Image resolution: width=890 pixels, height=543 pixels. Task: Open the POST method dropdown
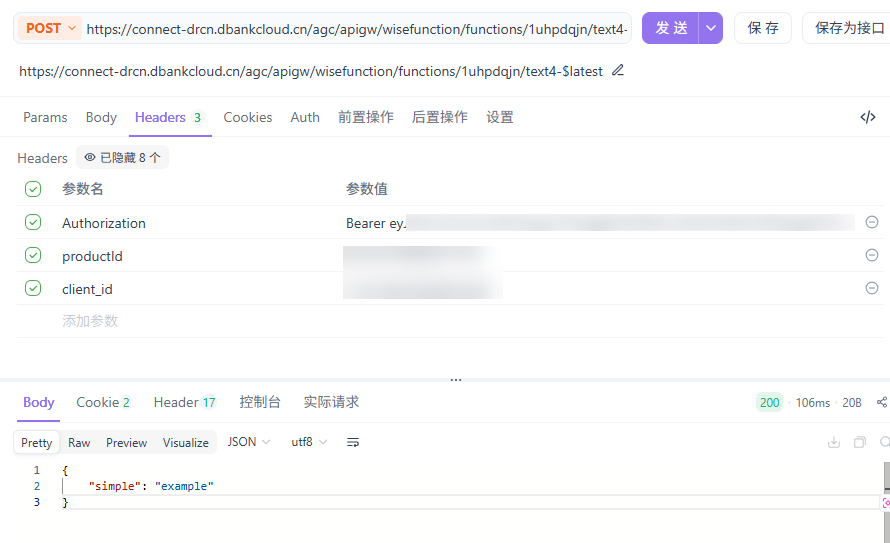(50, 29)
